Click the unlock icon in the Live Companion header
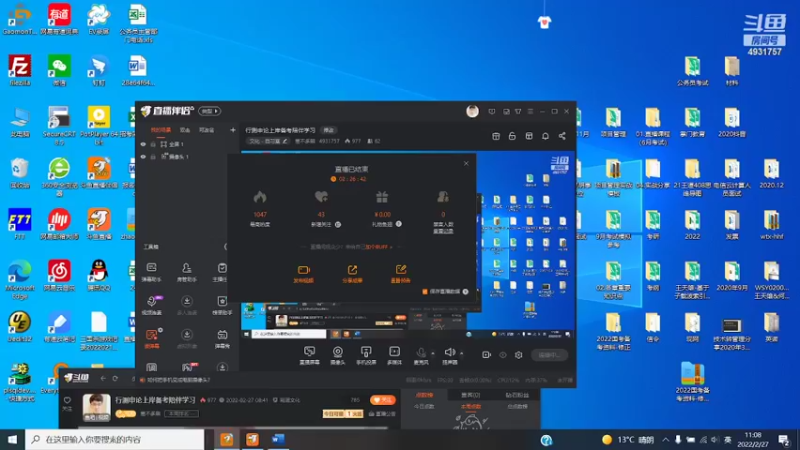Viewport: 800px width, 450px height. click(512, 136)
